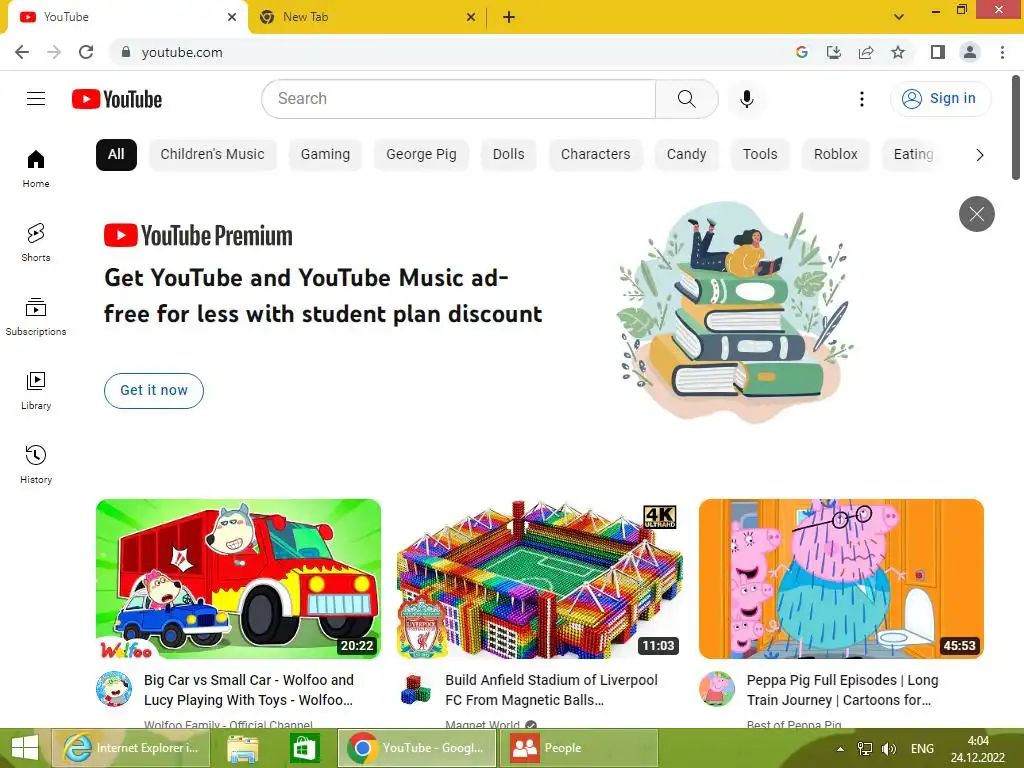
Task: Expand the tab search dropdown arrow
Action: (899, 17)
